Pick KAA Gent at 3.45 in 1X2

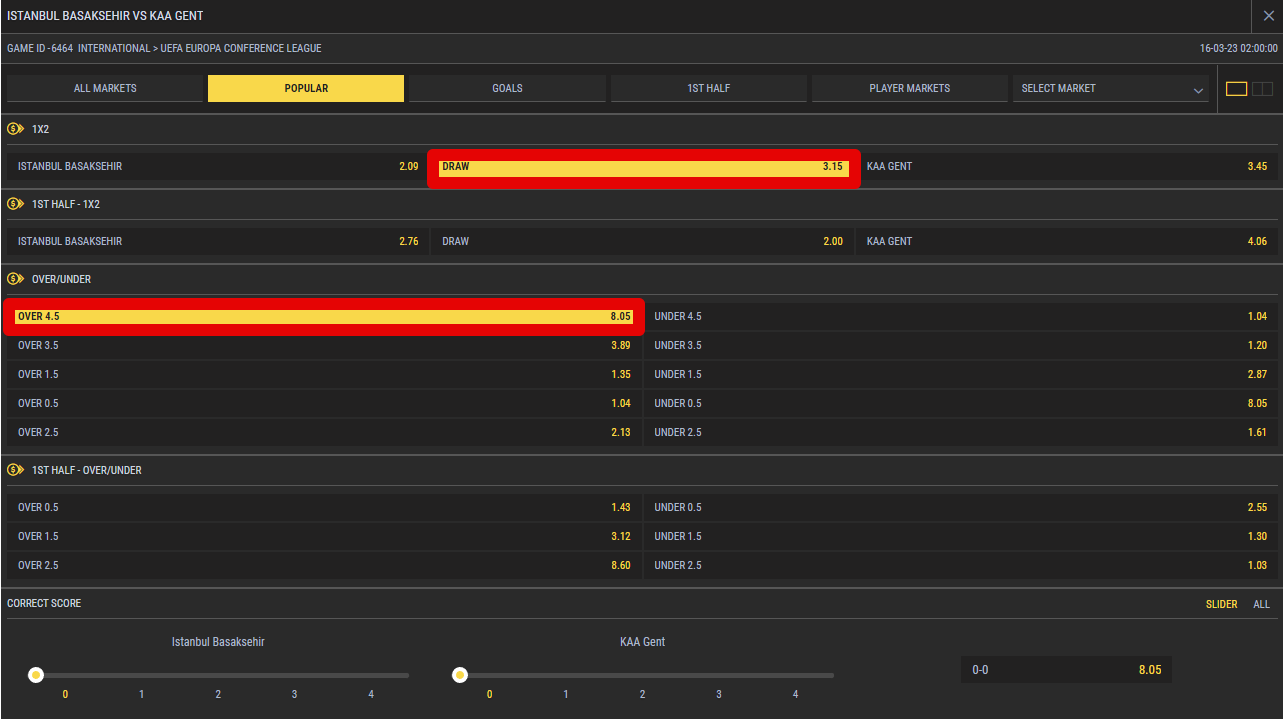click(1067, 166)
